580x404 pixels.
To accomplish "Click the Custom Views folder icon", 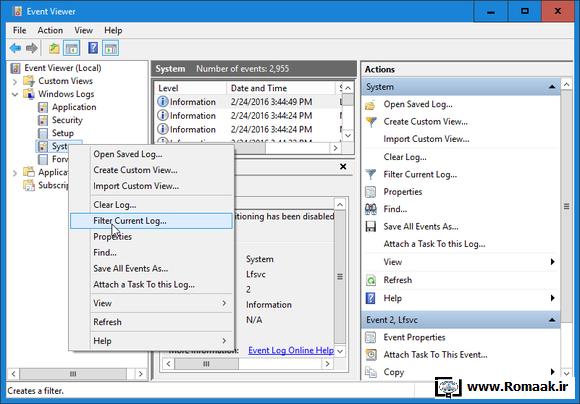I will tap(29, 81).
